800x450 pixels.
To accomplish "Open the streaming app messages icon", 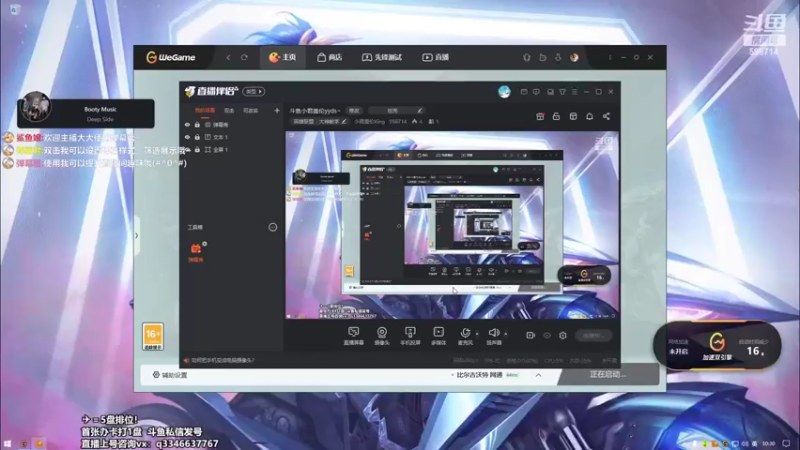I will coord(524,92).
